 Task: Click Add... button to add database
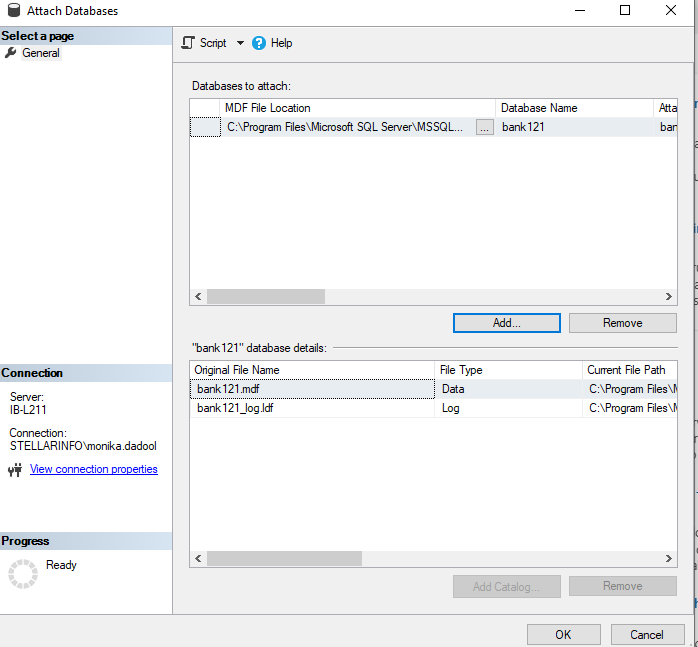pyautogui.click(x=507, y=323)
